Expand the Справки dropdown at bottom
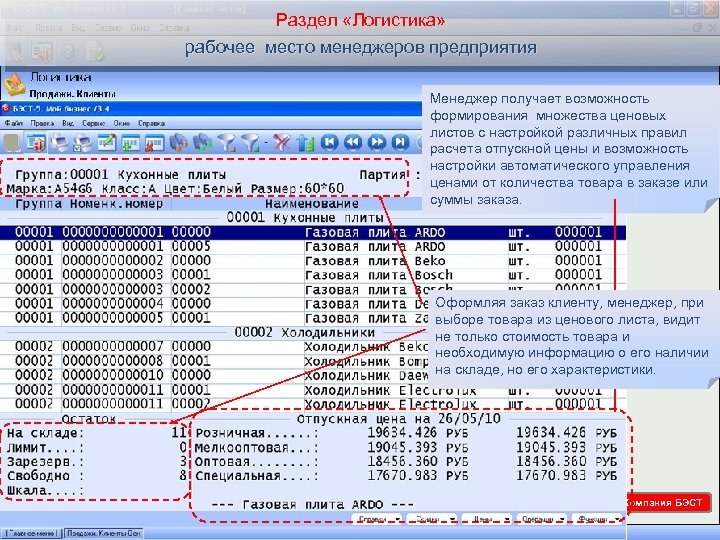720x540 pixels. [377, 519]
